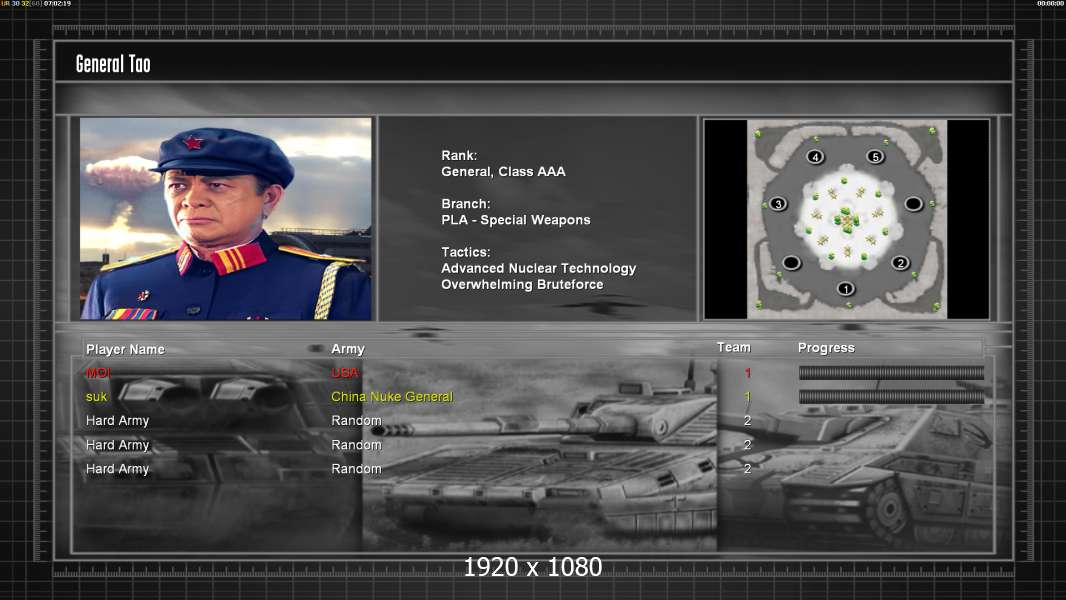The image size is (1066, 600).
Task: Click the Army column header
Action: pyautogui.click(x=348, y=349)
